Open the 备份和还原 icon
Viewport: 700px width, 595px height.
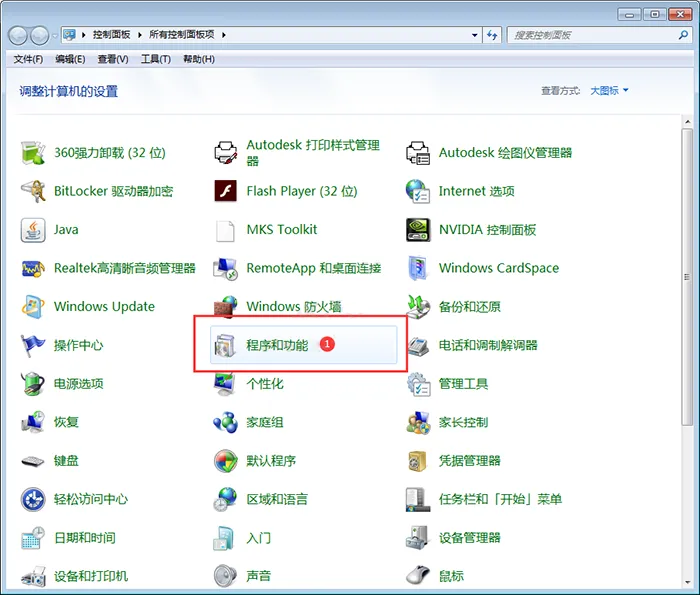tap(418, 307)
